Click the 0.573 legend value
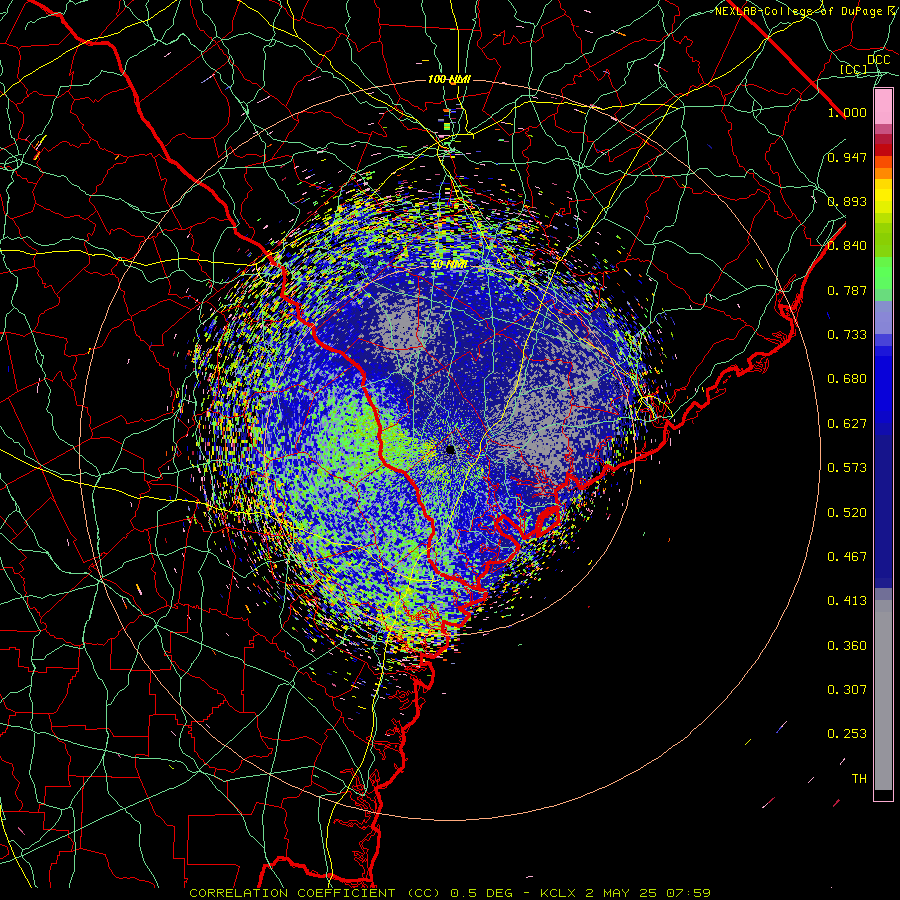 847,468
